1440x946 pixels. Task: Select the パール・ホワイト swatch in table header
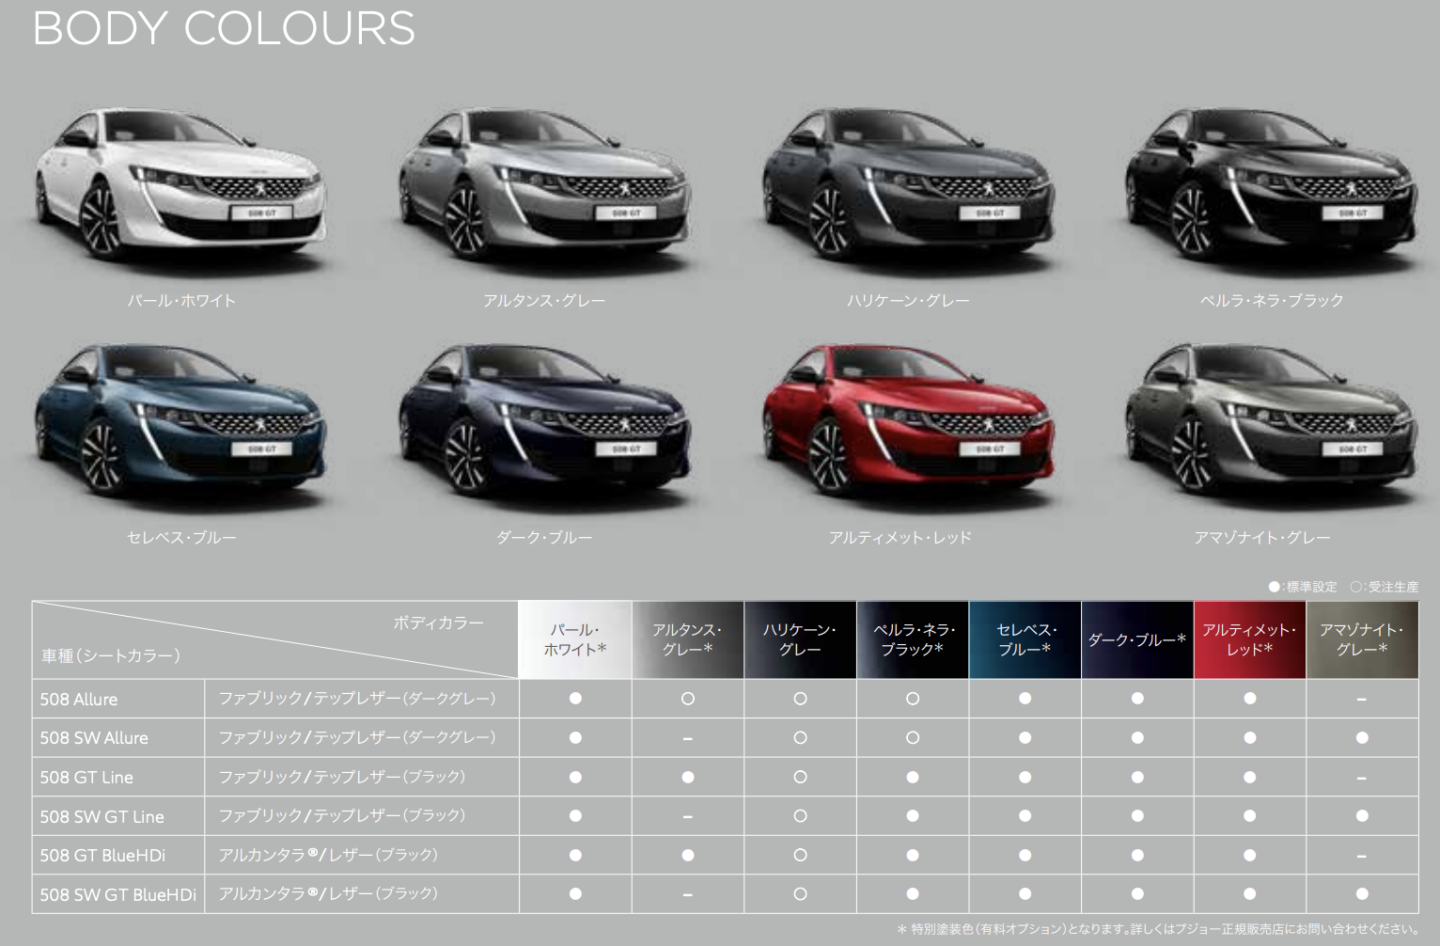tap(575, 640)
